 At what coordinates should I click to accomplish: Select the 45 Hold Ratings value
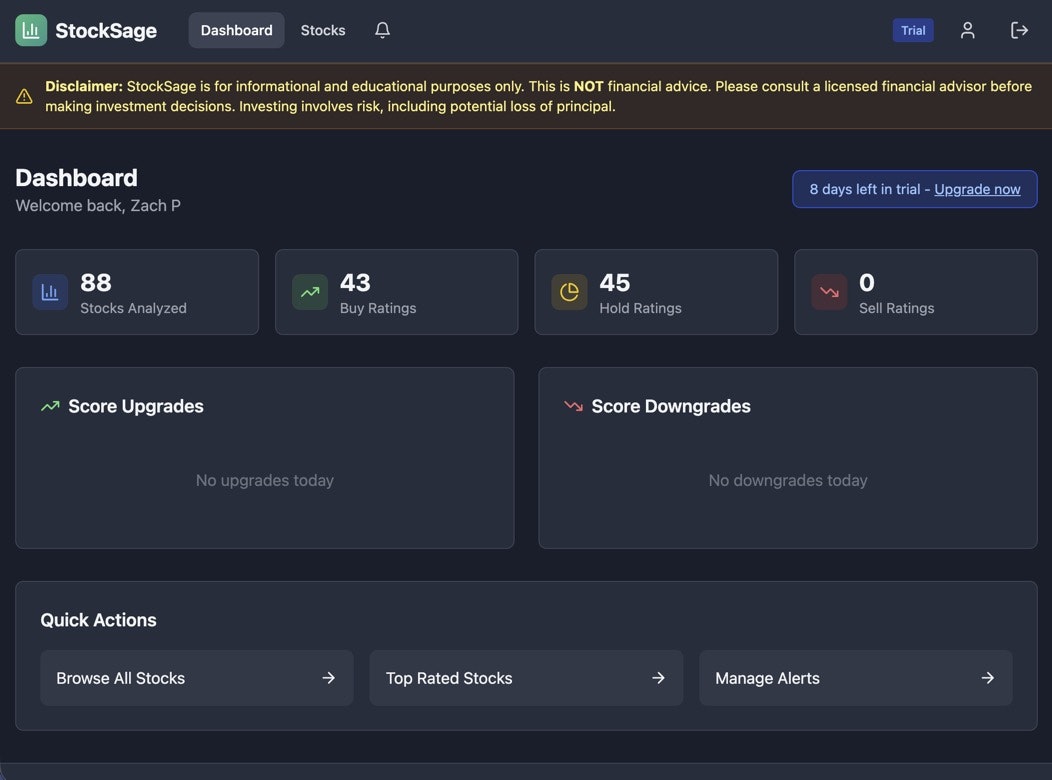coord(615,282)
